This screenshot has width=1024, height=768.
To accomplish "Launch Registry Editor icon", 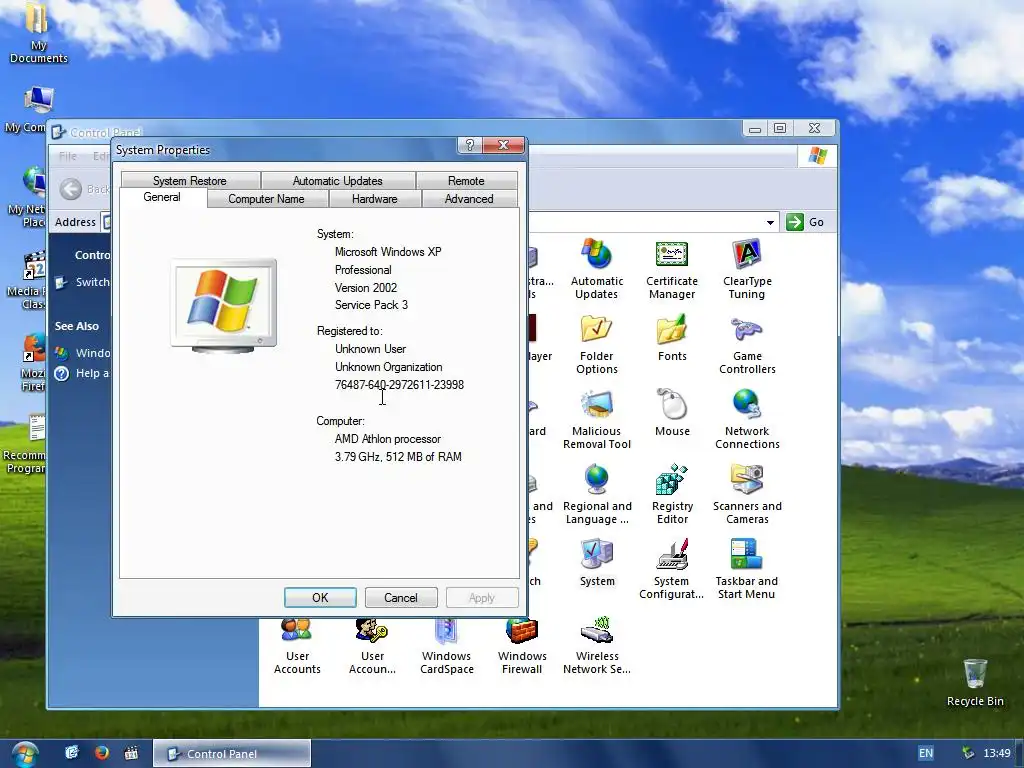I will point(672,494).
